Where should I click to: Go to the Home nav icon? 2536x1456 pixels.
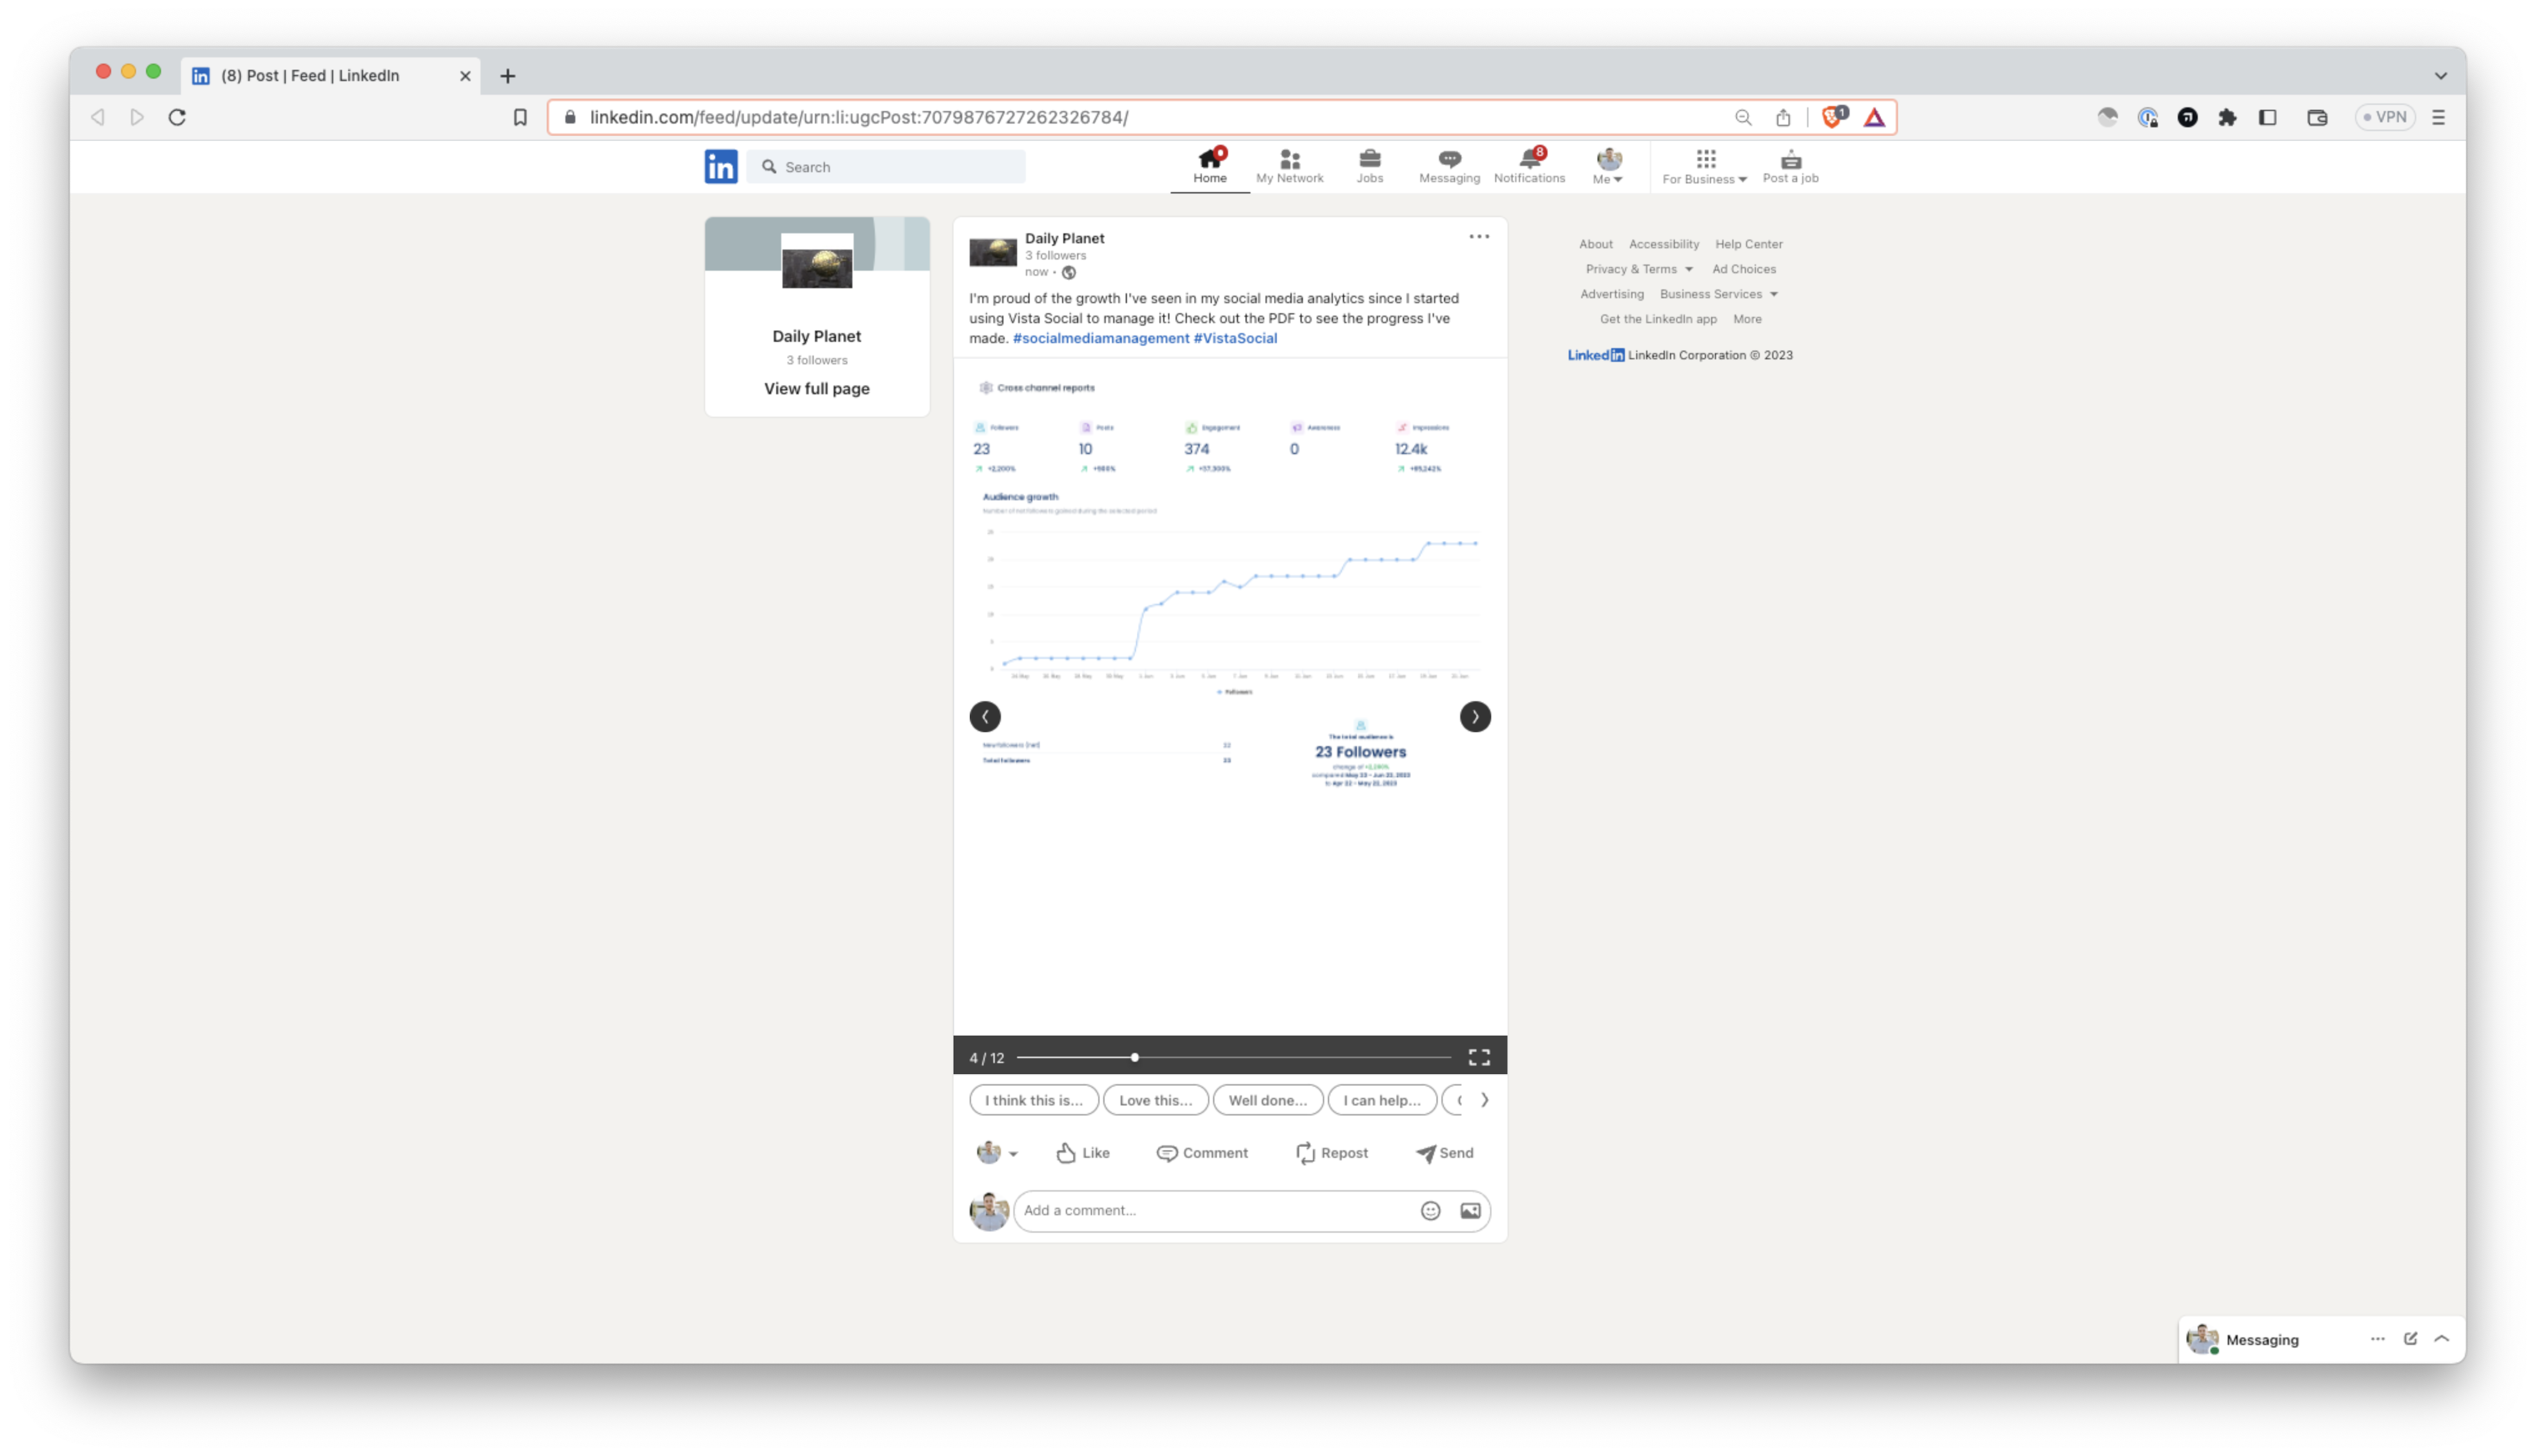(x=1209, y=166)
